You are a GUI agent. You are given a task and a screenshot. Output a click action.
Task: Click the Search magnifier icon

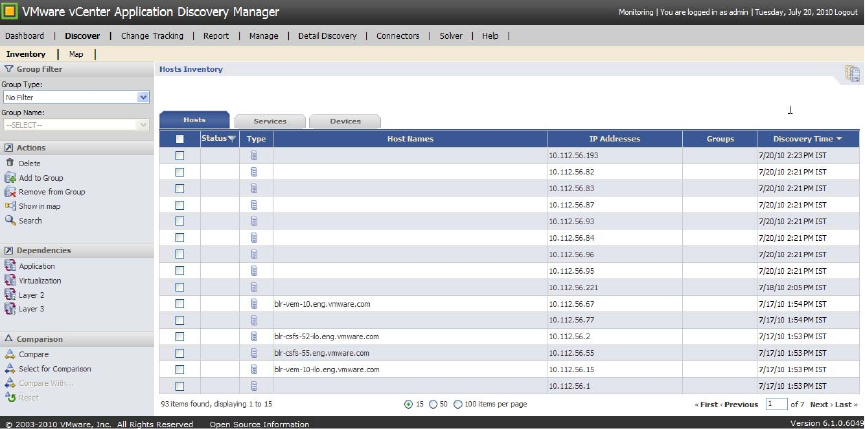[x=10, y=220]
